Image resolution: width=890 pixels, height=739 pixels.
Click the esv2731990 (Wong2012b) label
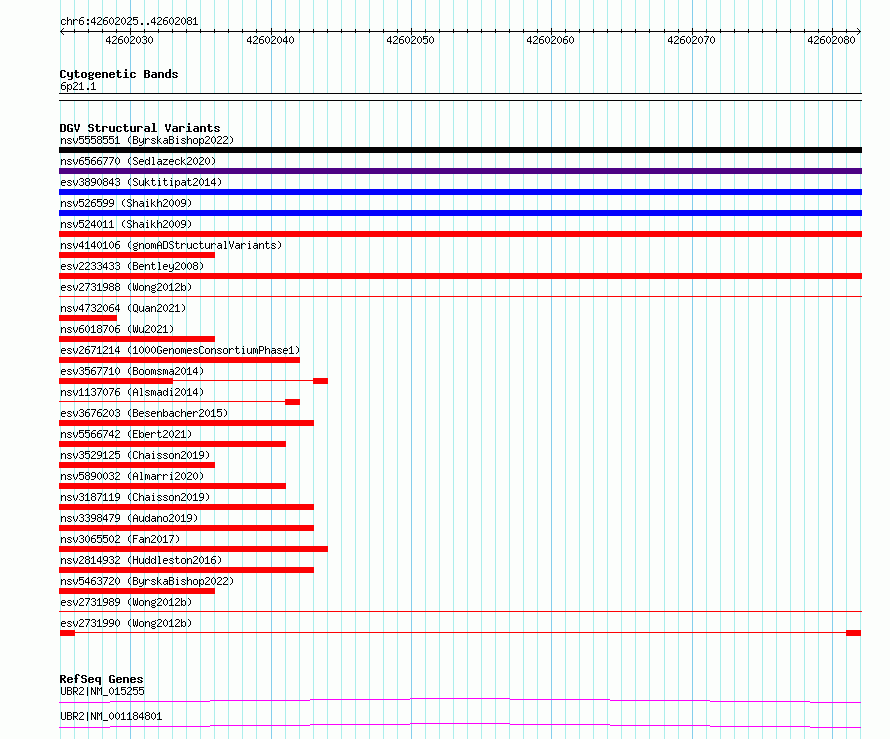click(x=126, y=623)
